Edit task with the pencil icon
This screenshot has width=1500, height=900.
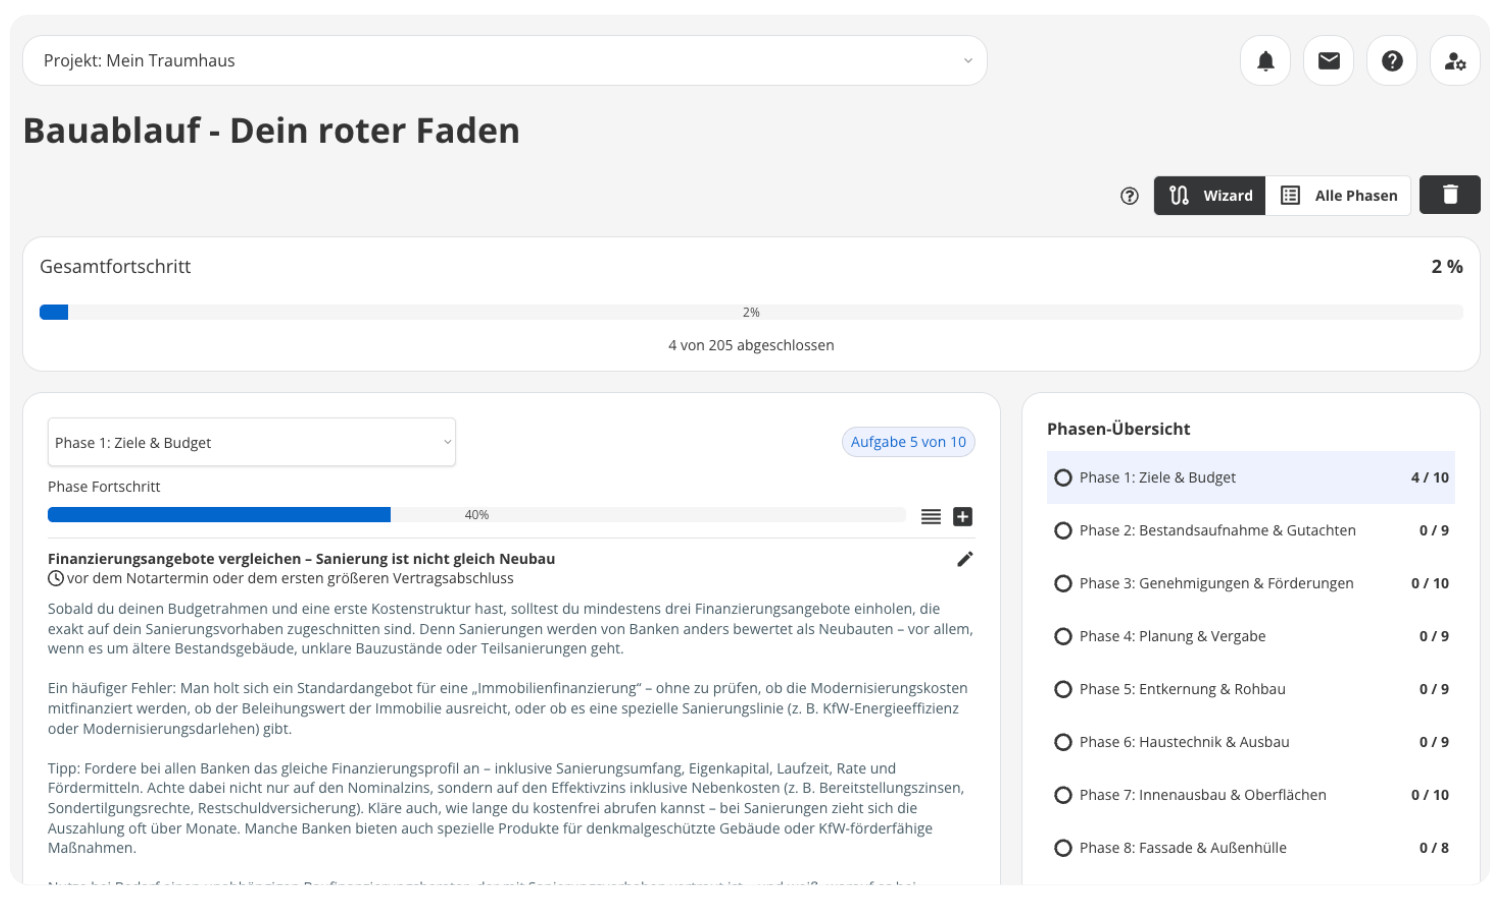tap(964, 559)
